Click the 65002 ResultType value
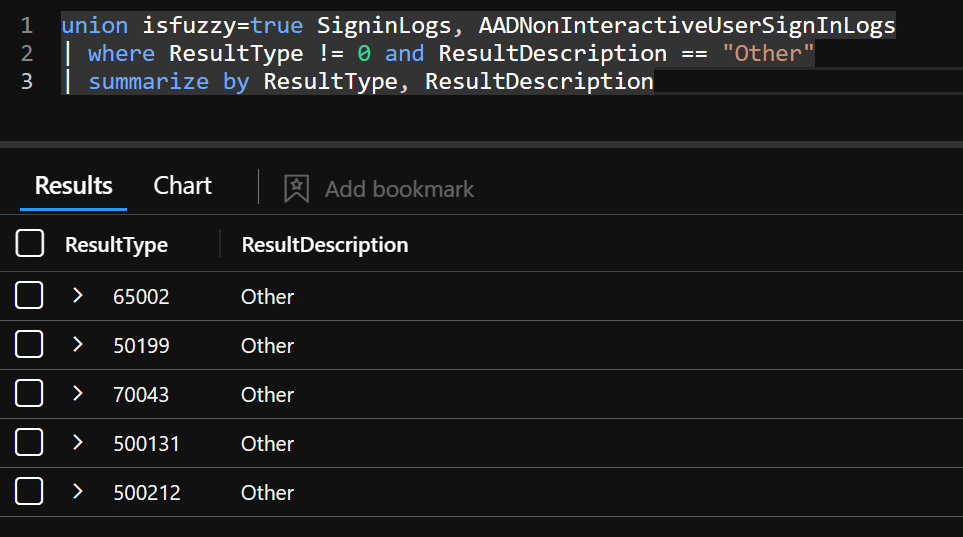963x537 pixels. pos(141,297)
